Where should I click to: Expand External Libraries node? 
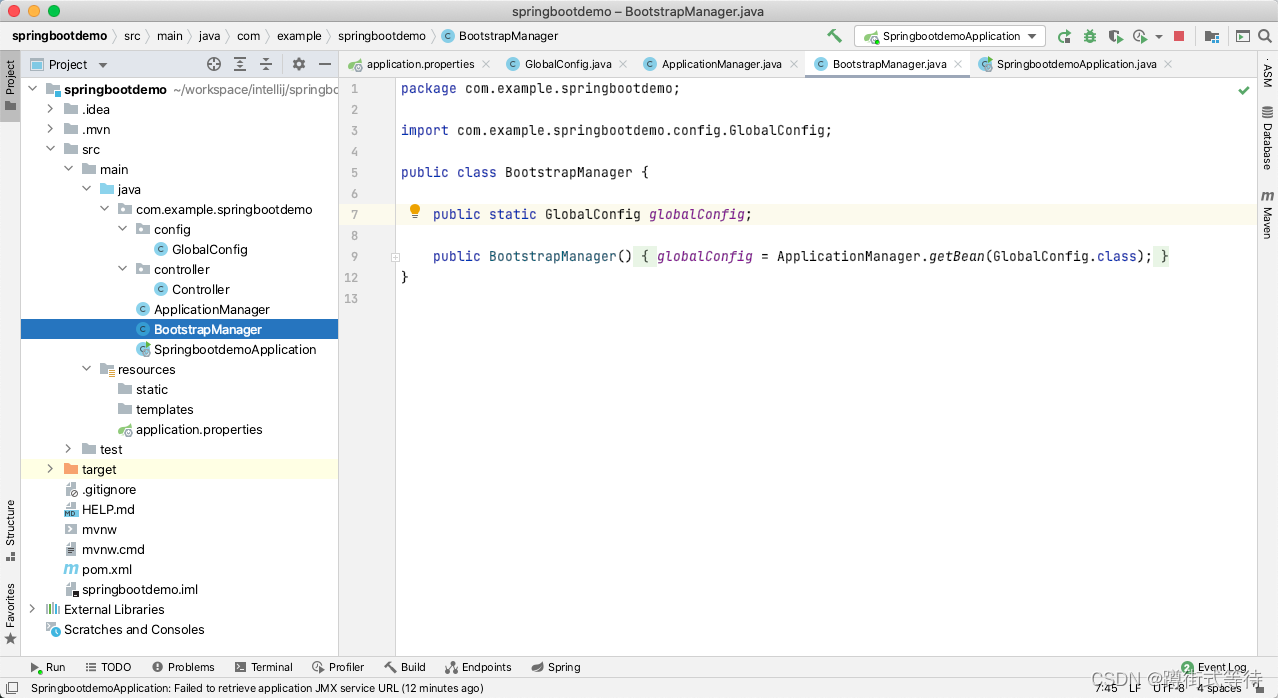(33, 609)
